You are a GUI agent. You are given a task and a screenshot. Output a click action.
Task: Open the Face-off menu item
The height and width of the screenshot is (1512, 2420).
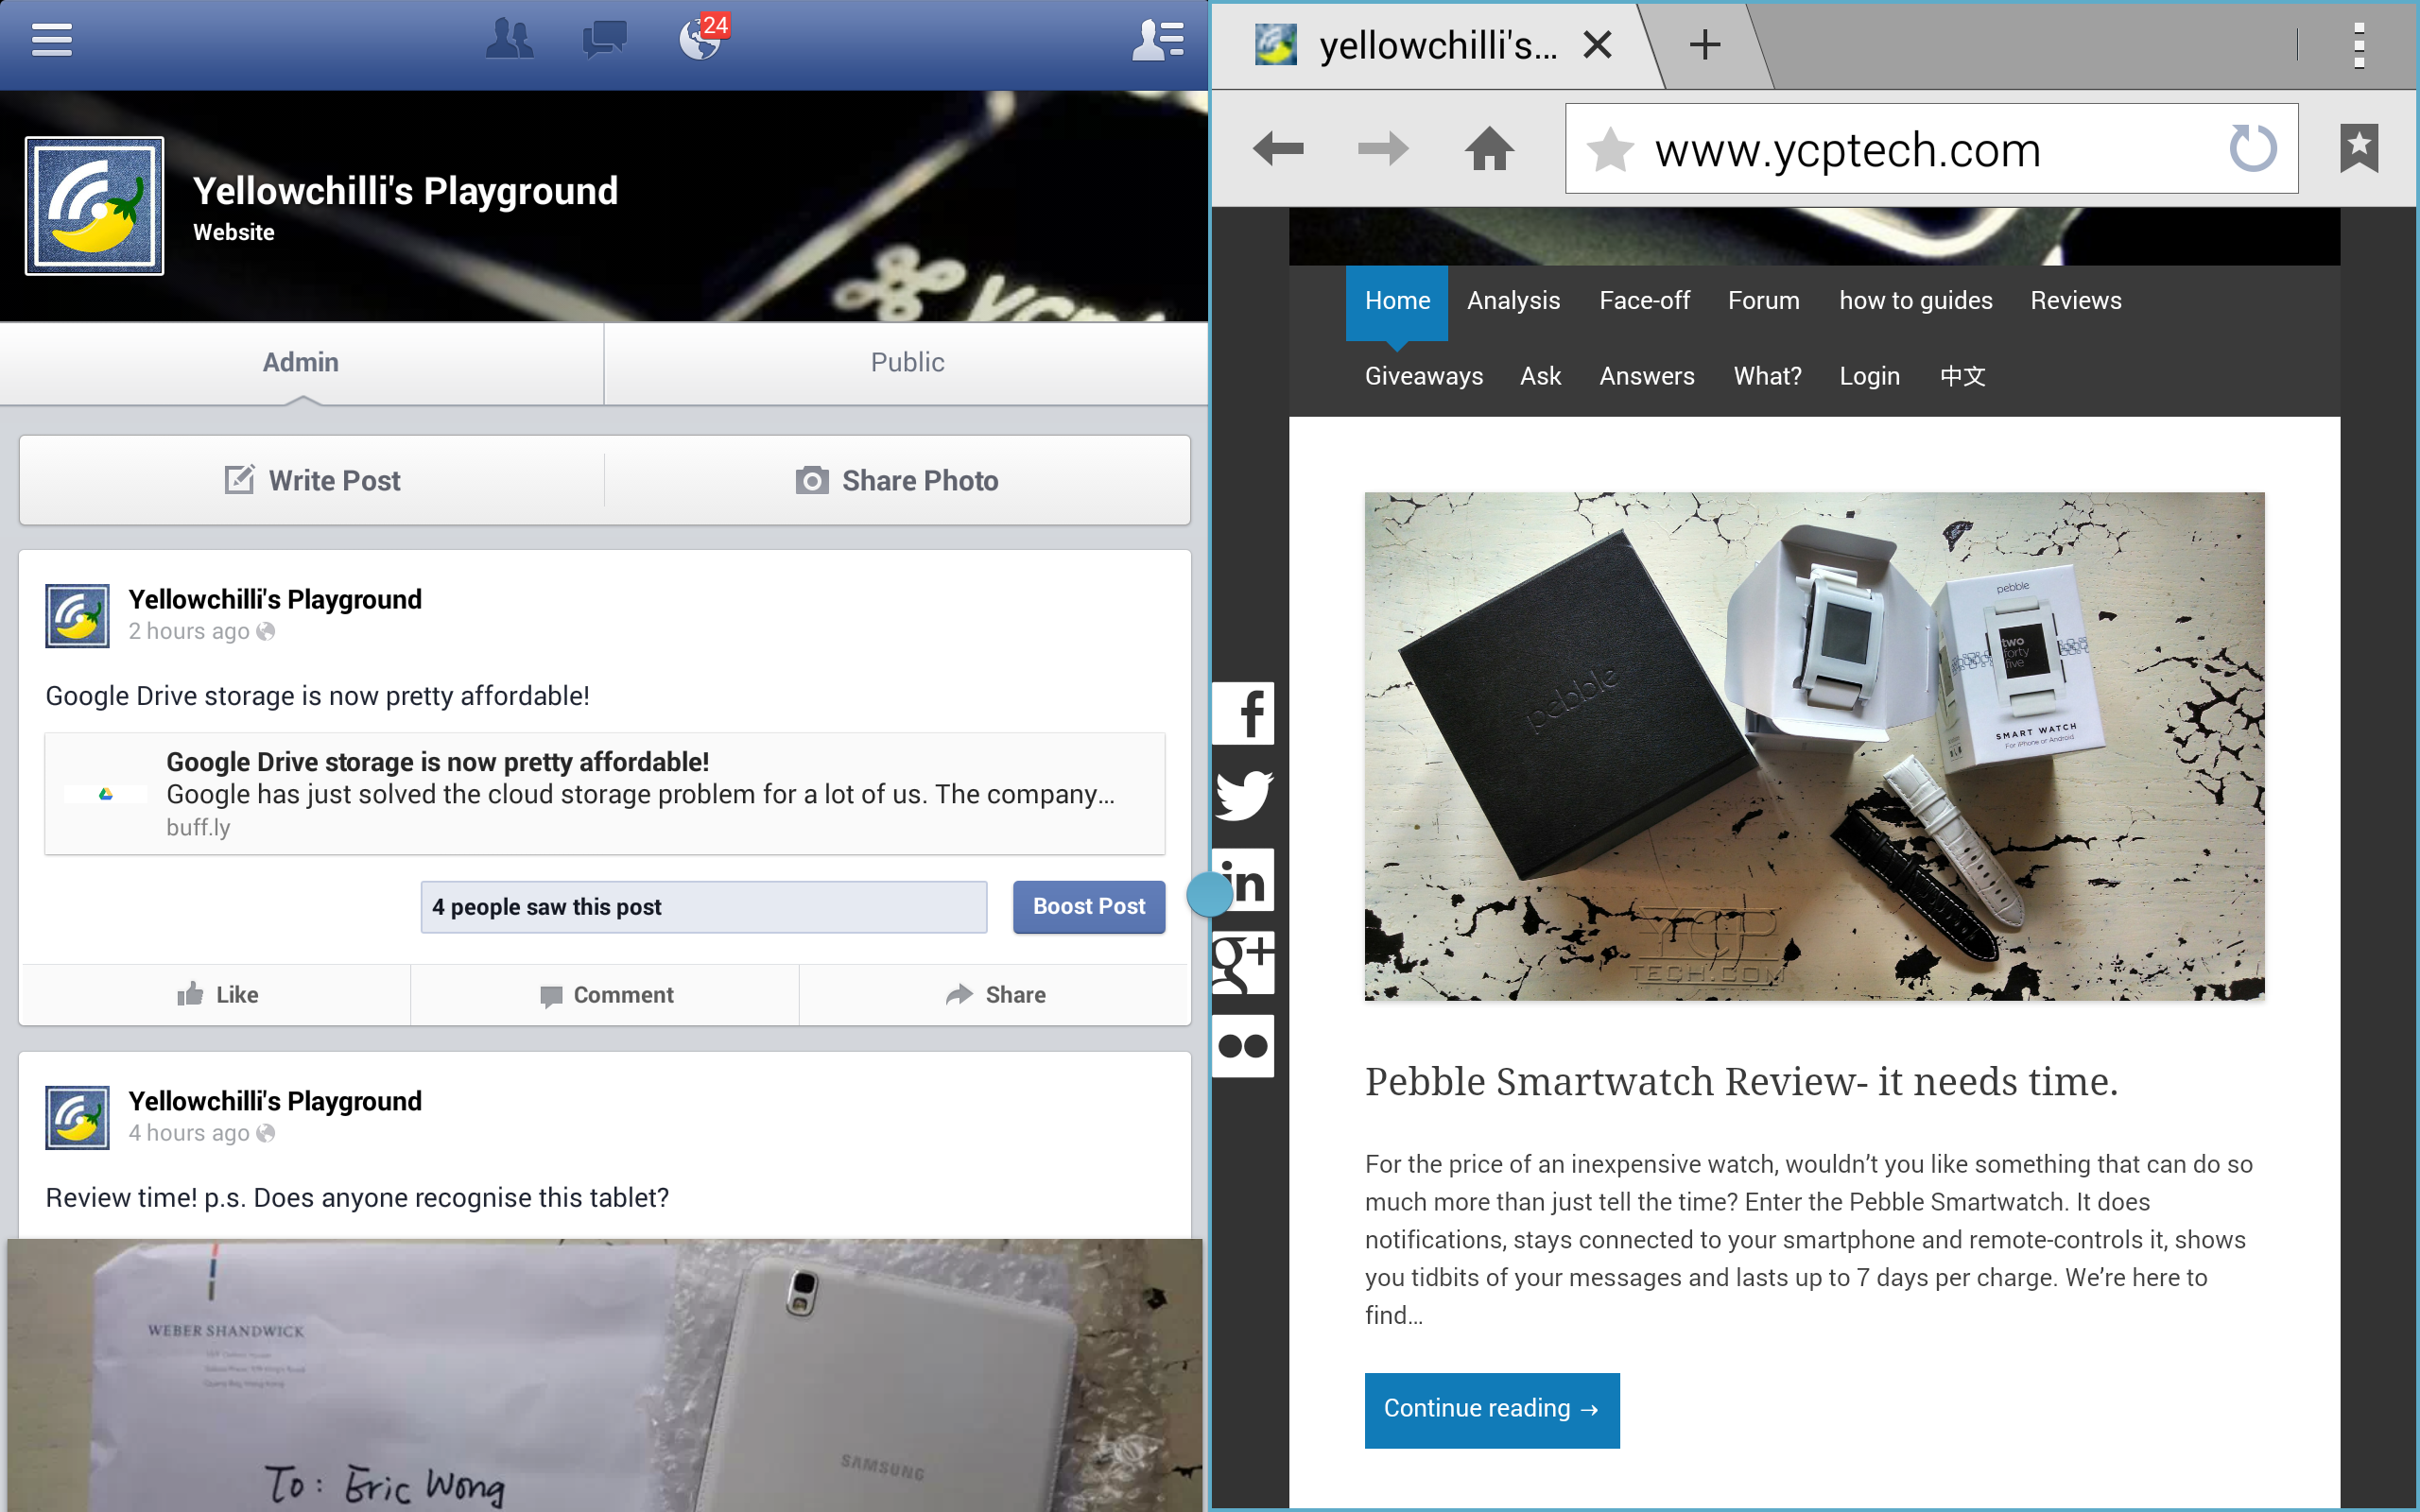pos(1644,301)
